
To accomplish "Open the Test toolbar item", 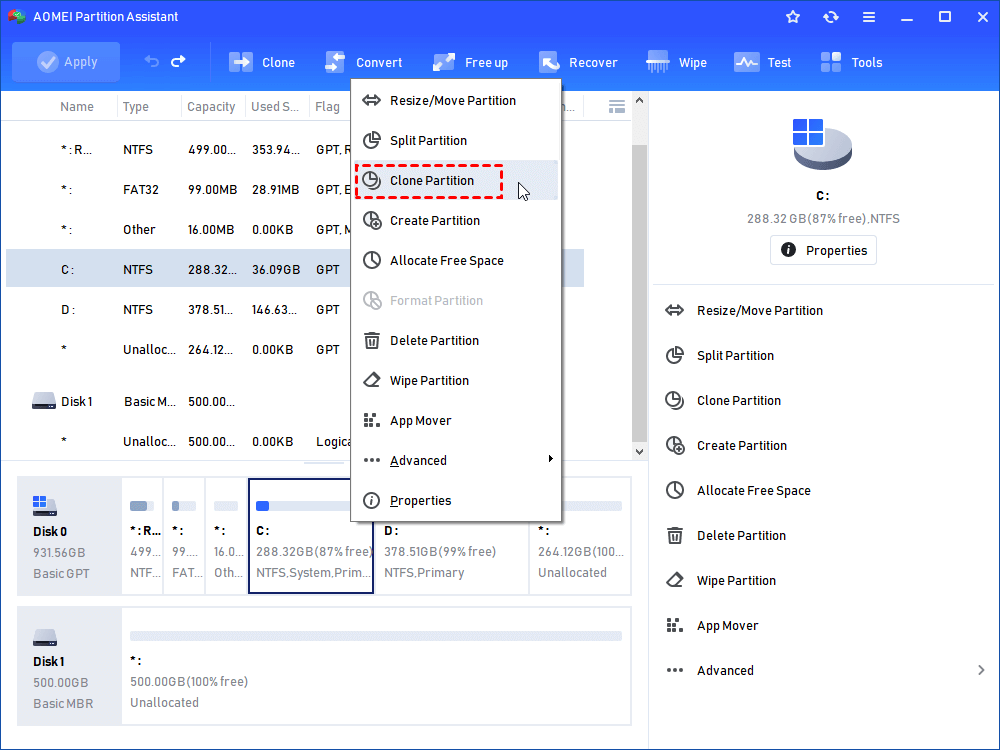I will pyautogui.click(x=763, y=62).
